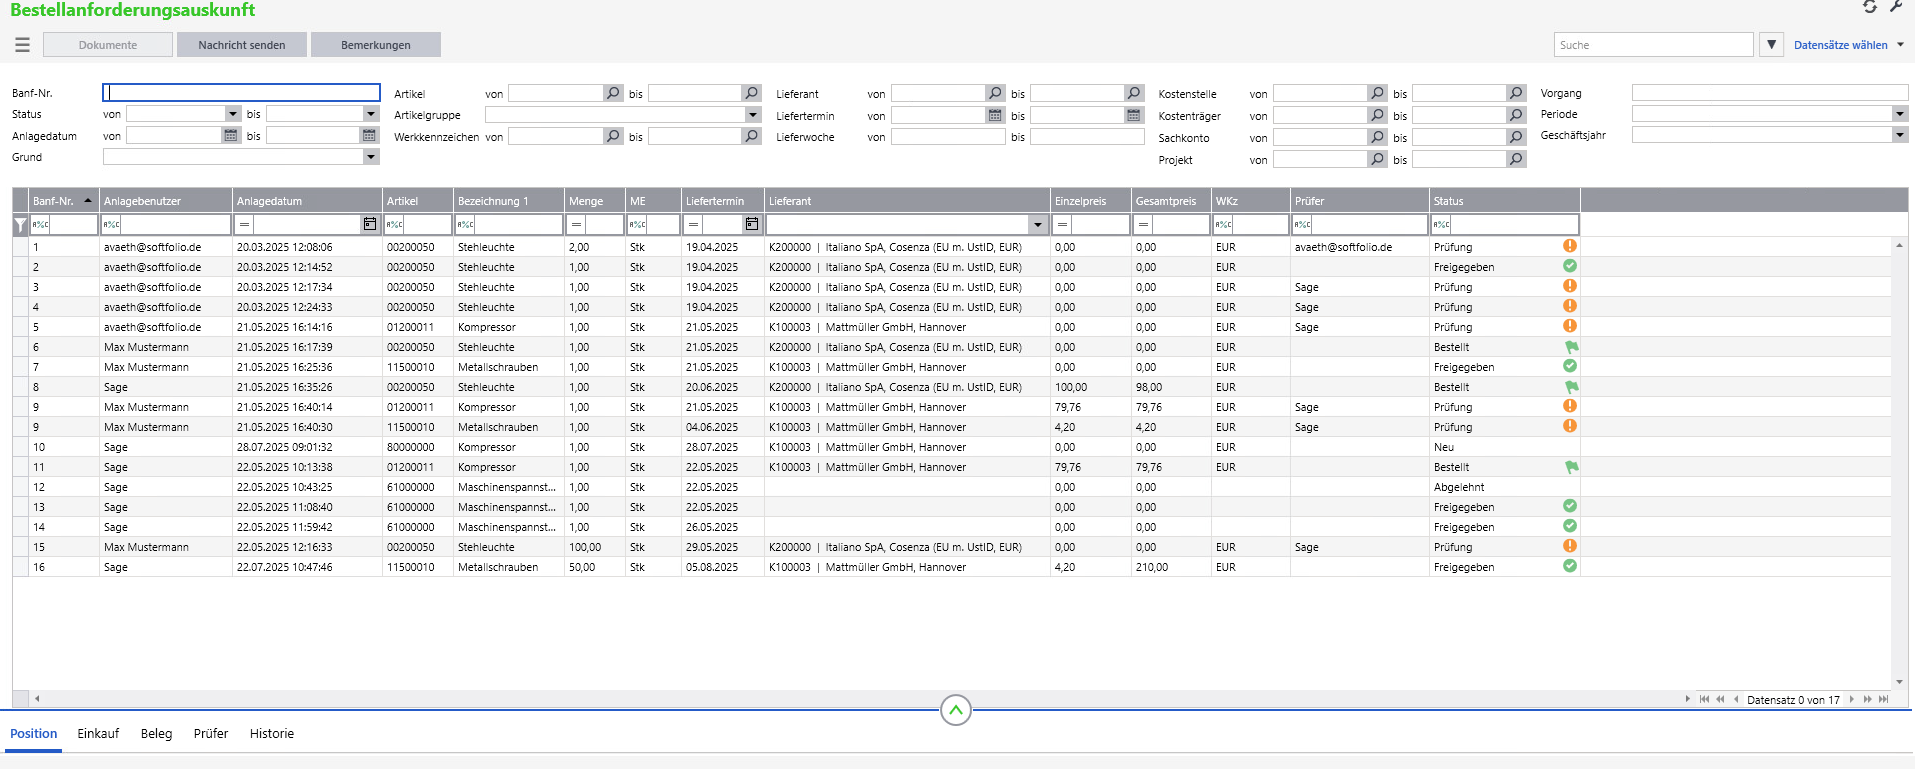Viewport: 1915px width, 769px height.
Task: Click the refresh icon at top right
Action: 1869,7
